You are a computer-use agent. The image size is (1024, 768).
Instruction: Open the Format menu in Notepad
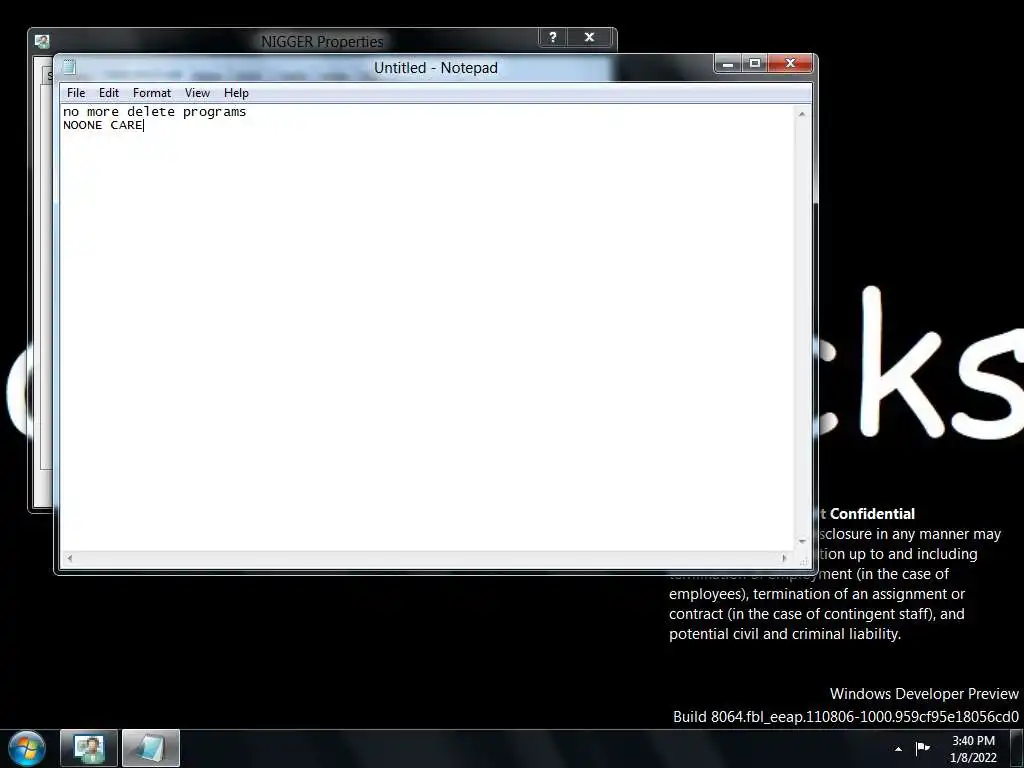[152, 93]
